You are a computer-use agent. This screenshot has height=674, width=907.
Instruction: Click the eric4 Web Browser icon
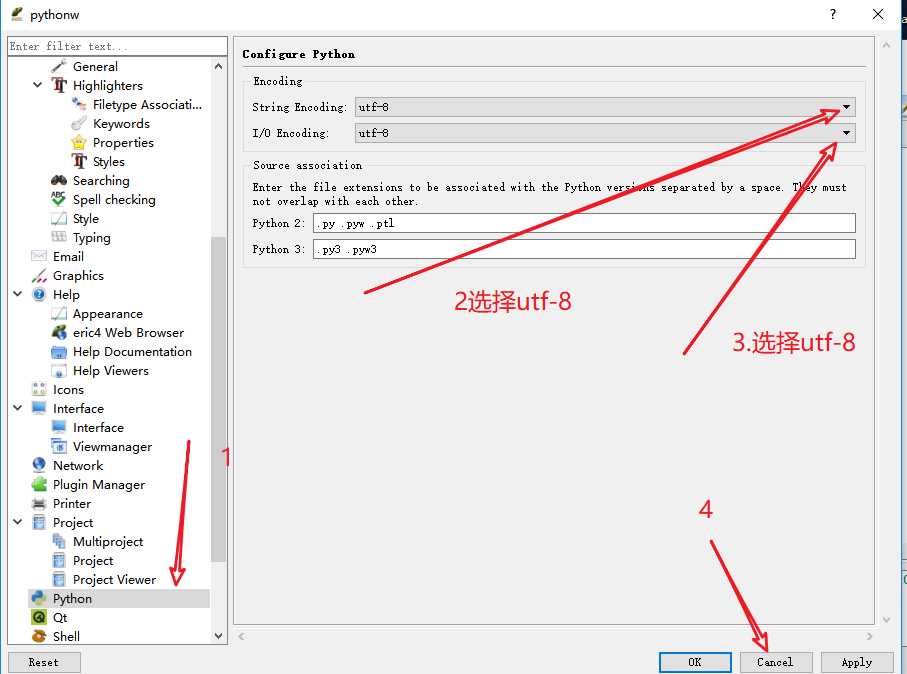tap(59, 333)
